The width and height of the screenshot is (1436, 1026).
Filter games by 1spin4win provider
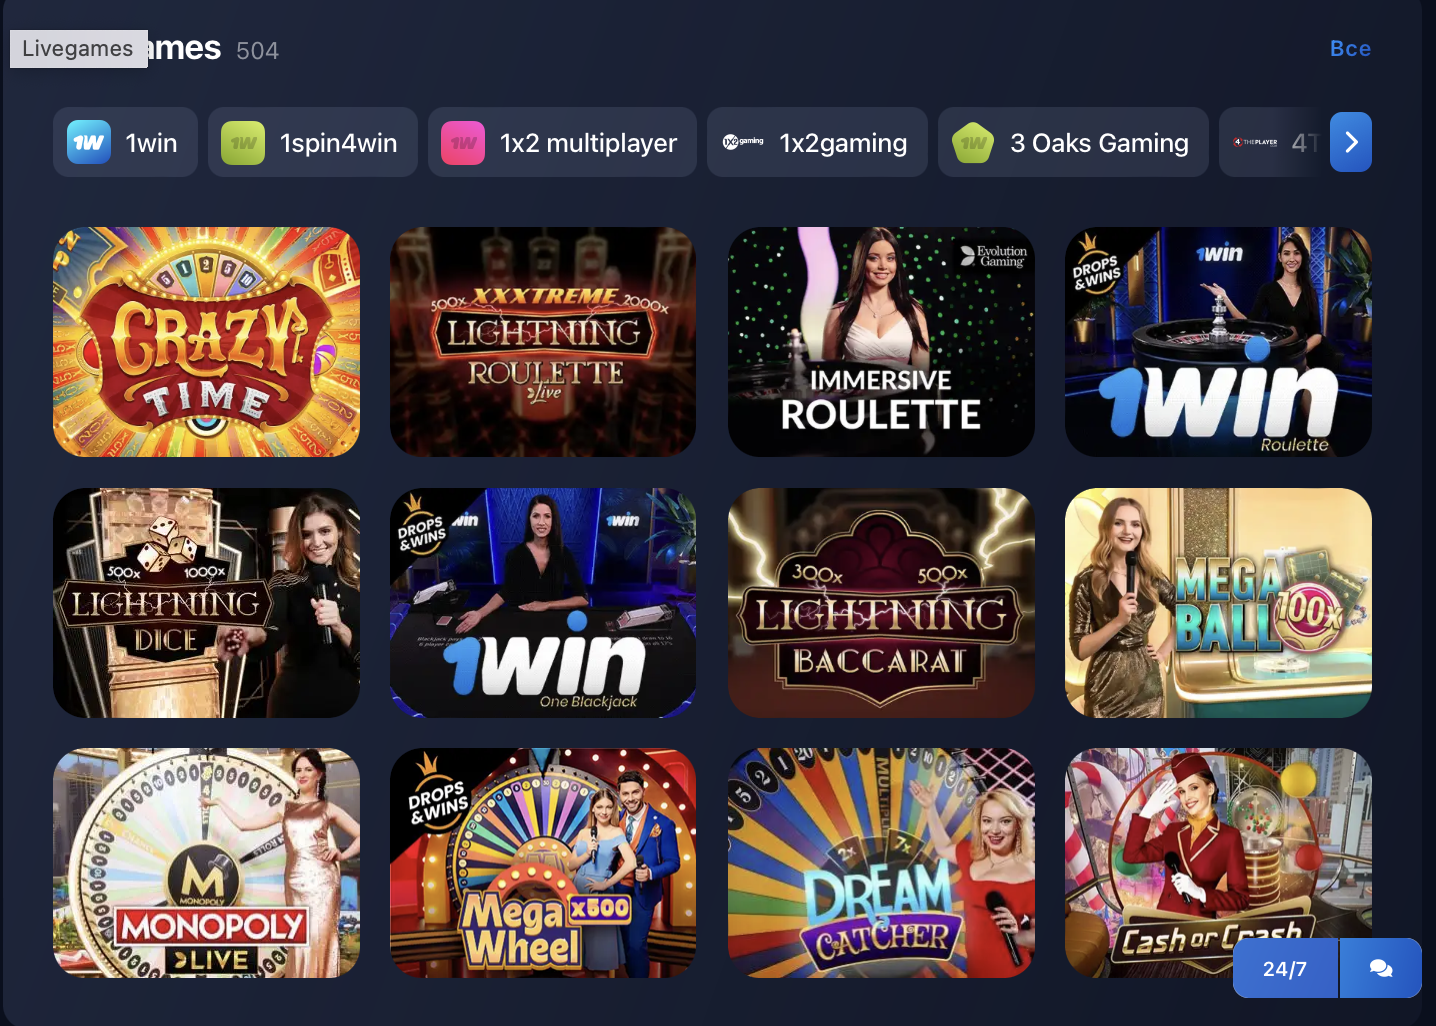313,142
